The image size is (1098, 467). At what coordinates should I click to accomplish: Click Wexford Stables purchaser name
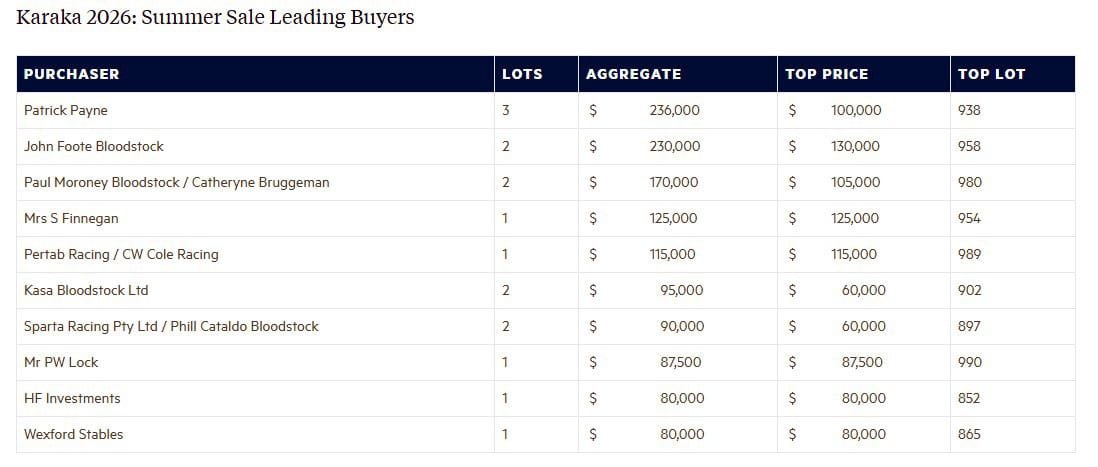(74, 434)
